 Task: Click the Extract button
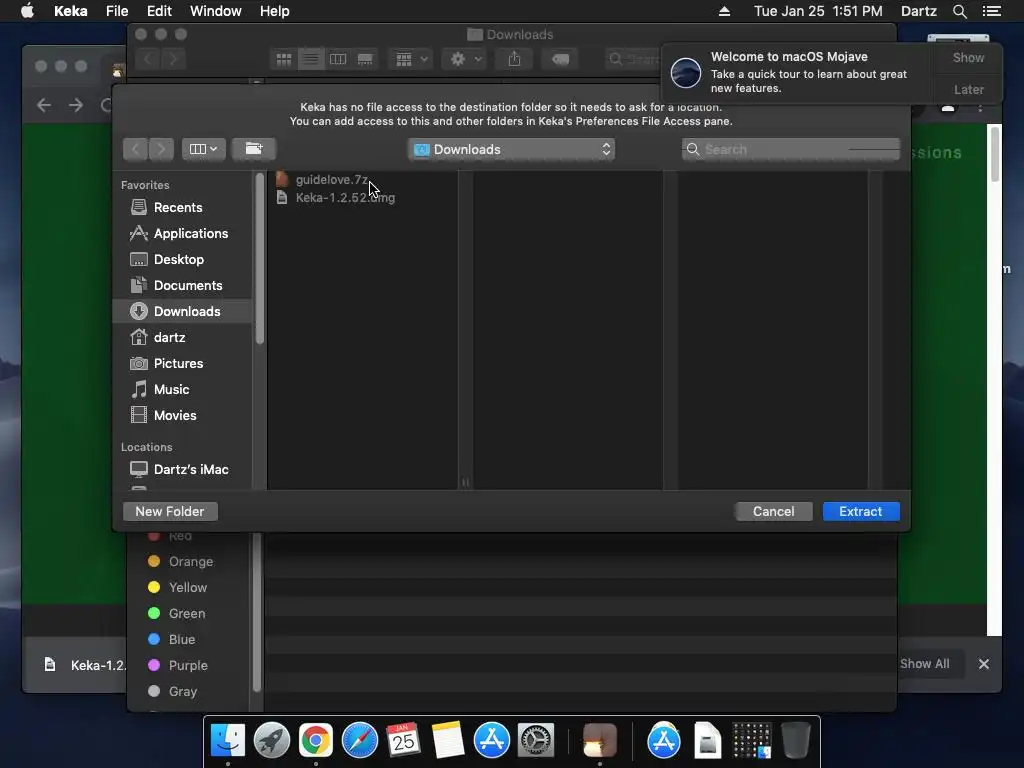(x=861, y=511)
